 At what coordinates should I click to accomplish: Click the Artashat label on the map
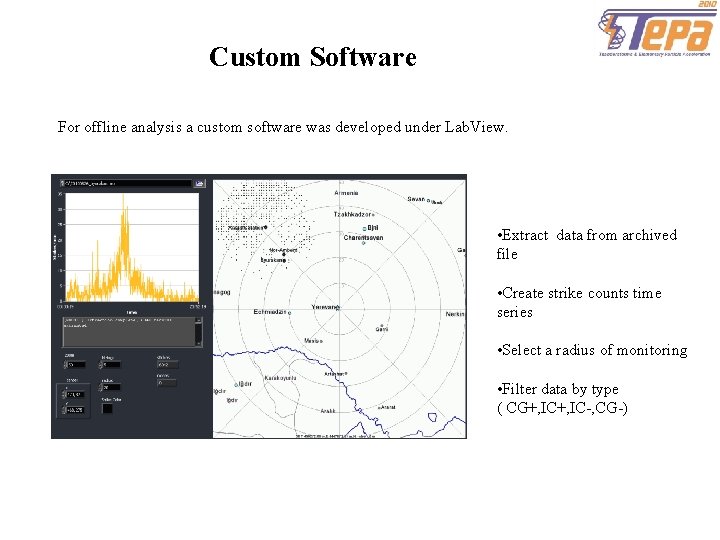(x=334, y=374)
